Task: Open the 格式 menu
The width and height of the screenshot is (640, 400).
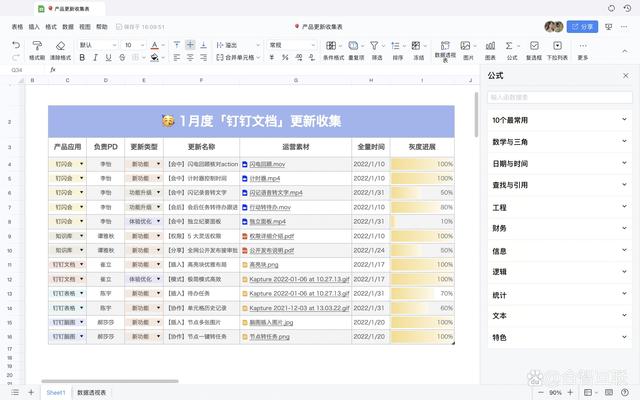Action: pyautogui.click(x=51, y=27)
